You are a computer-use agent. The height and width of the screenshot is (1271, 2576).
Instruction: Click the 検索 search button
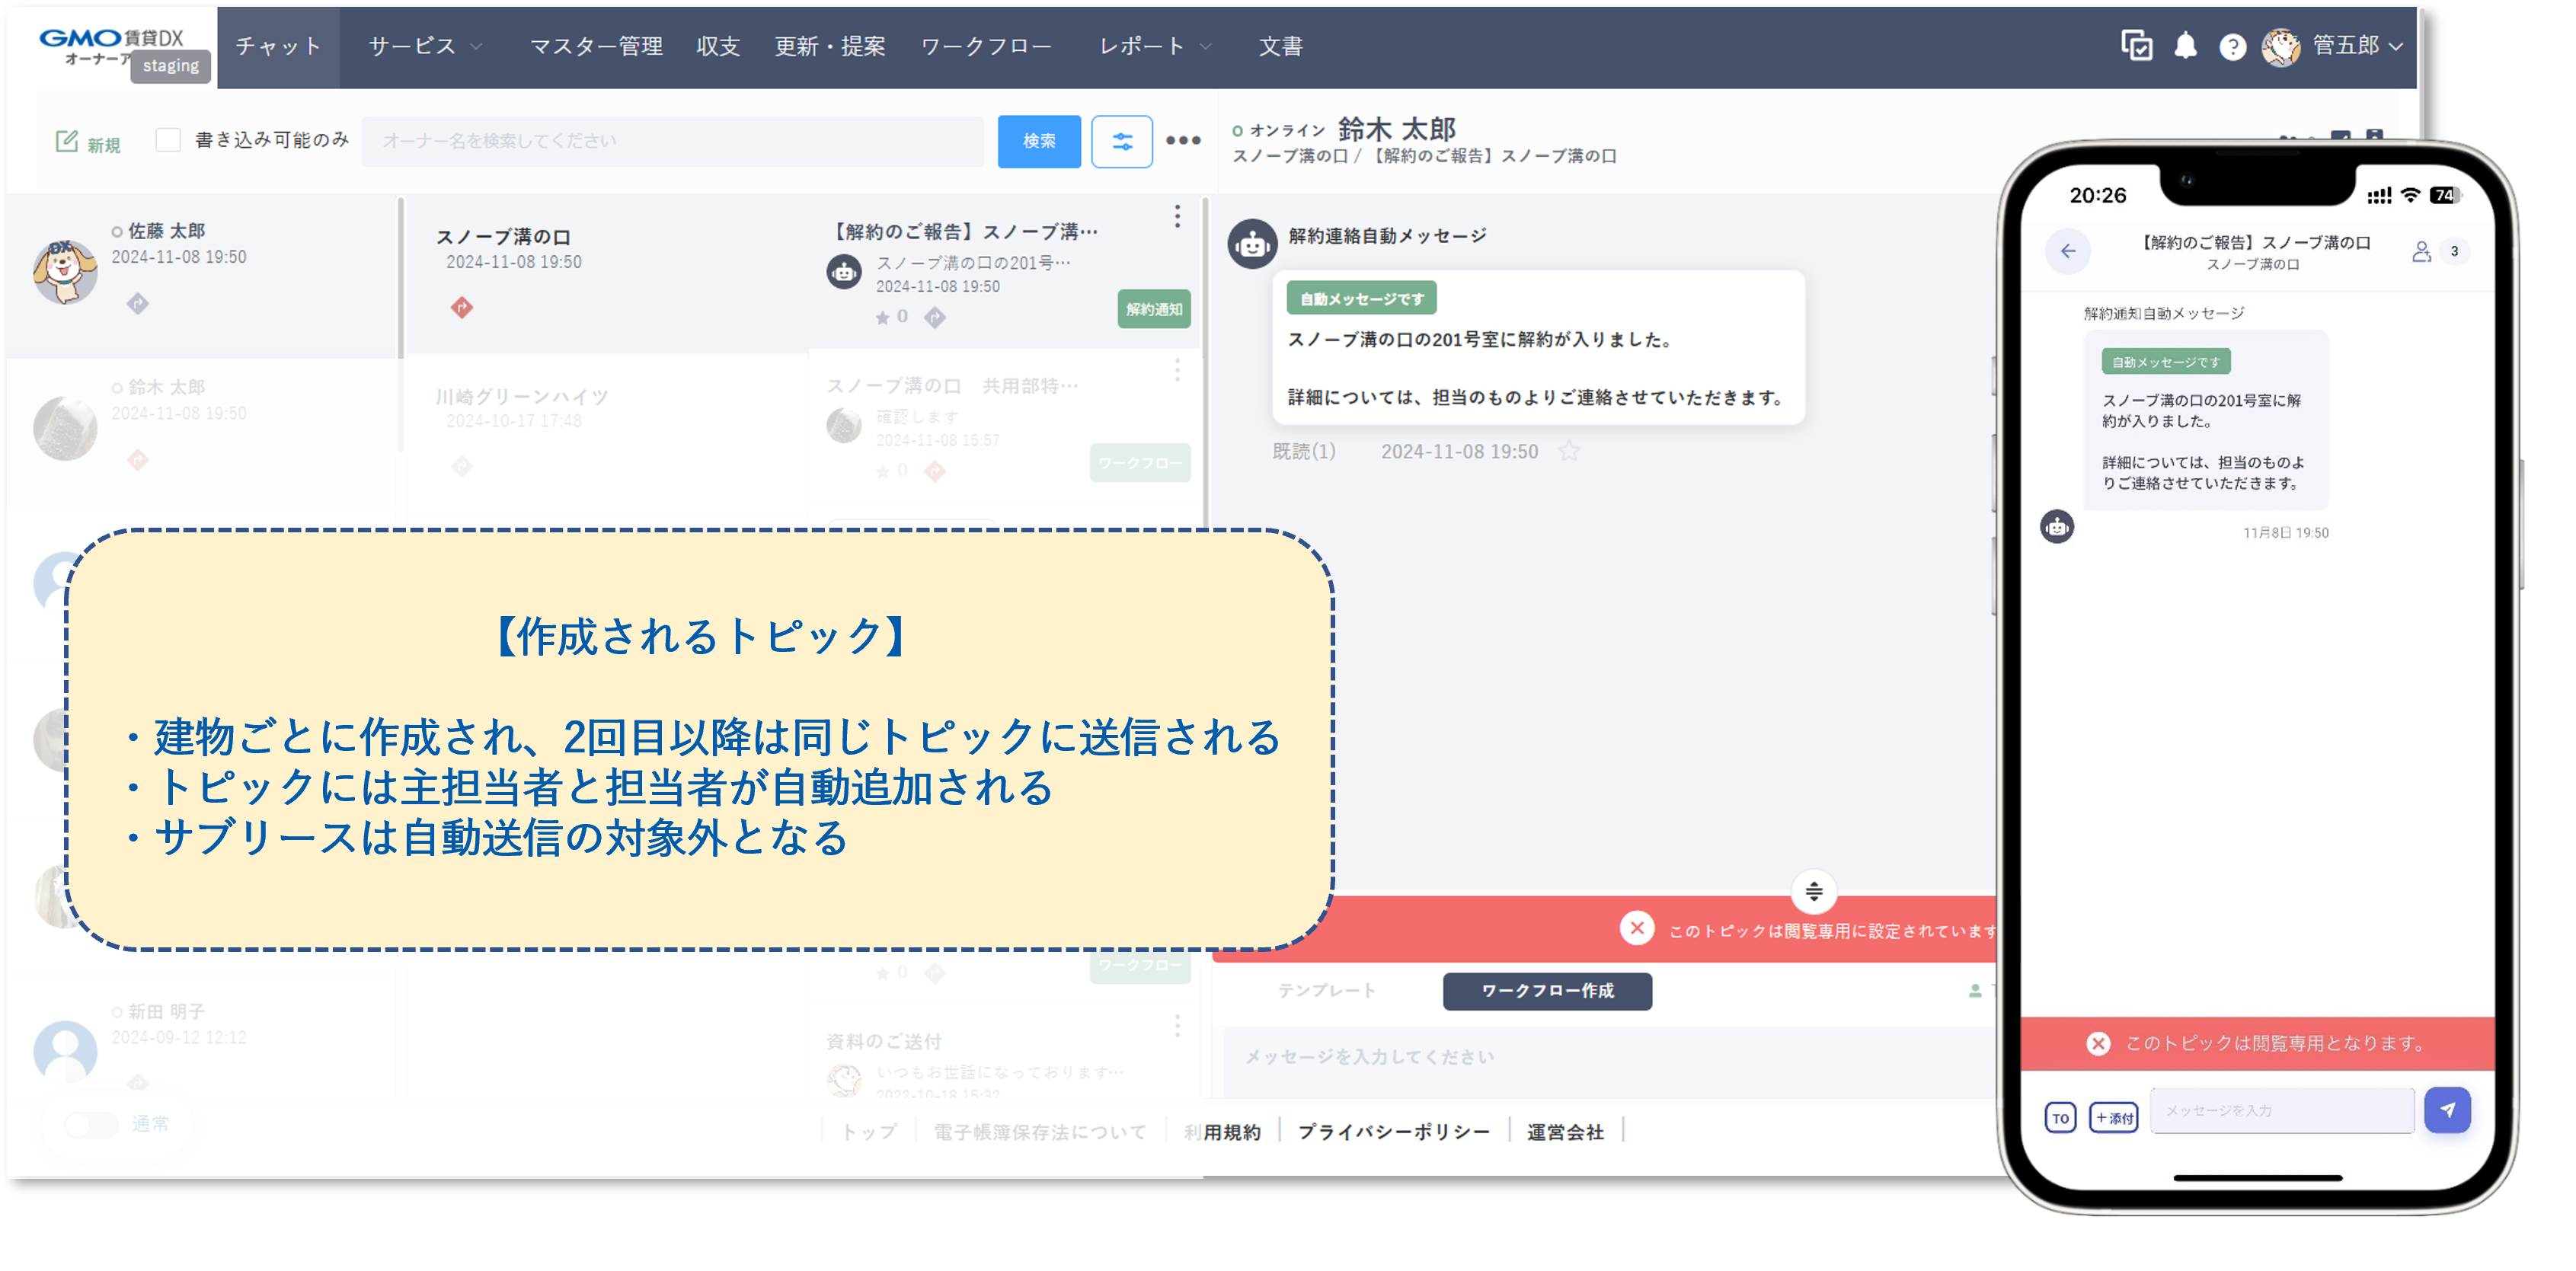1039,141
